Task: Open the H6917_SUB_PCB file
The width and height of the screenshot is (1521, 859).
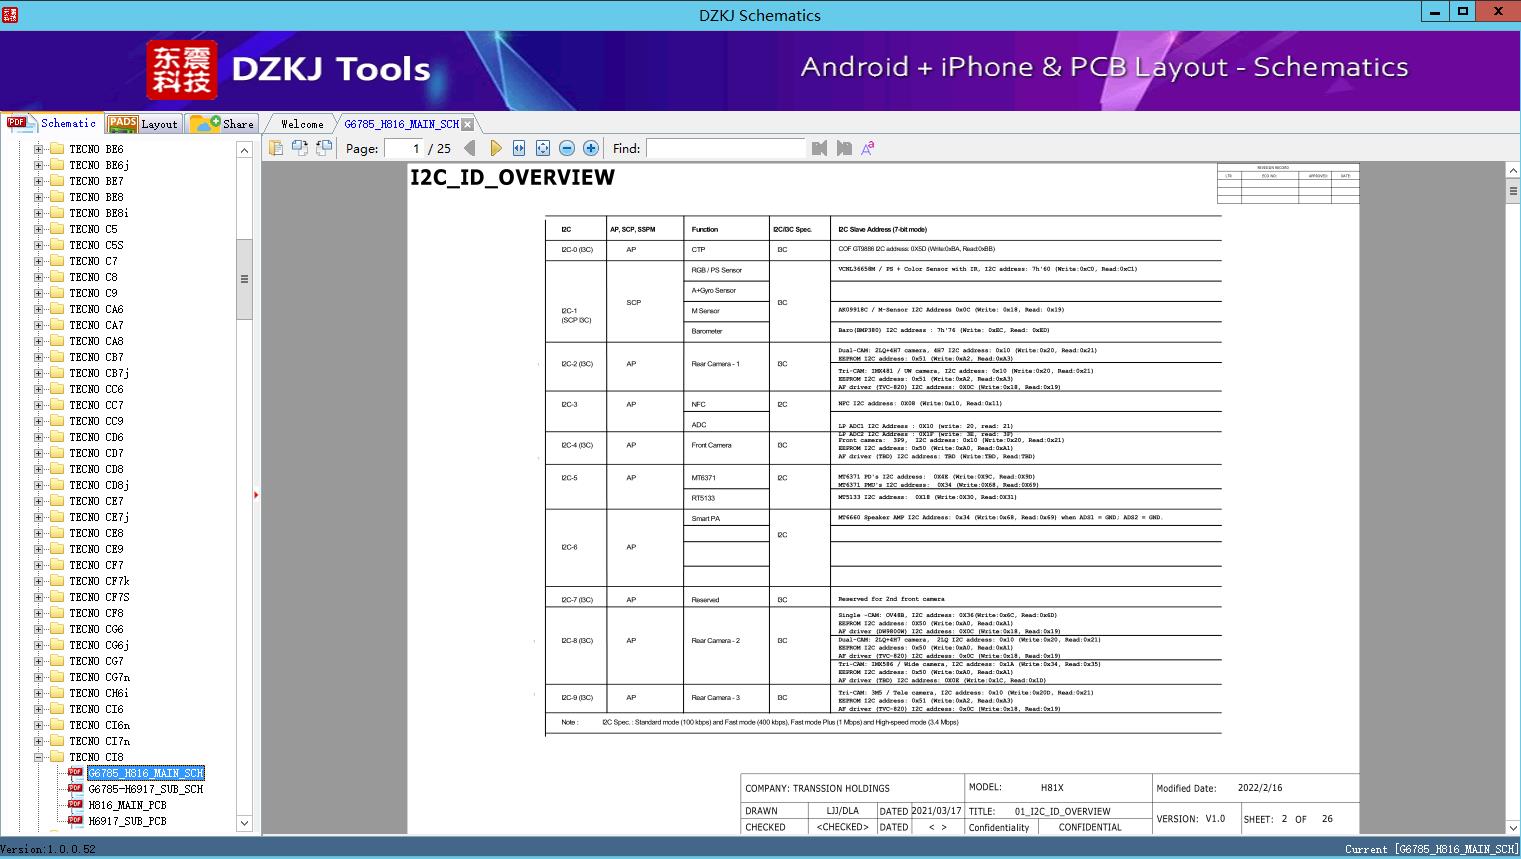Action: click(127, 821)
